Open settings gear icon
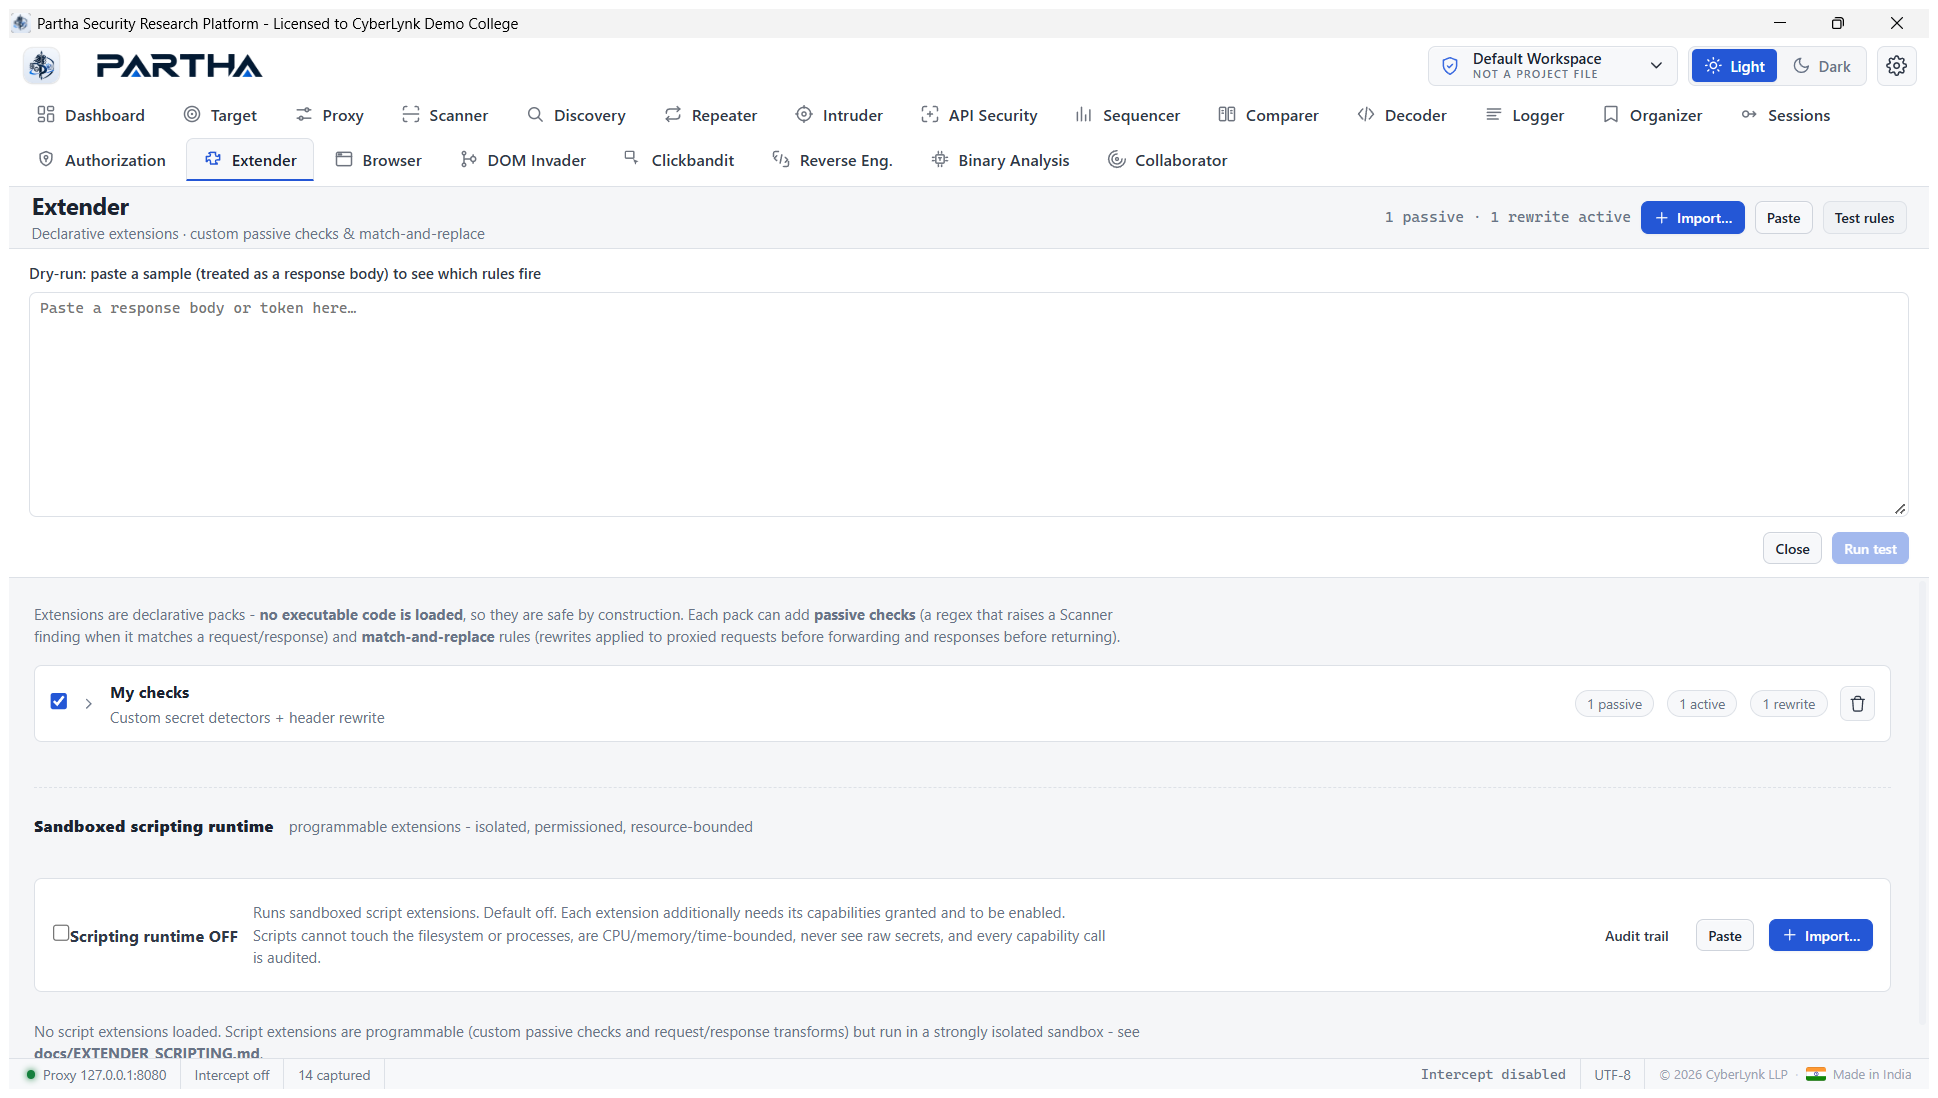 click(x=1896, y=66)
